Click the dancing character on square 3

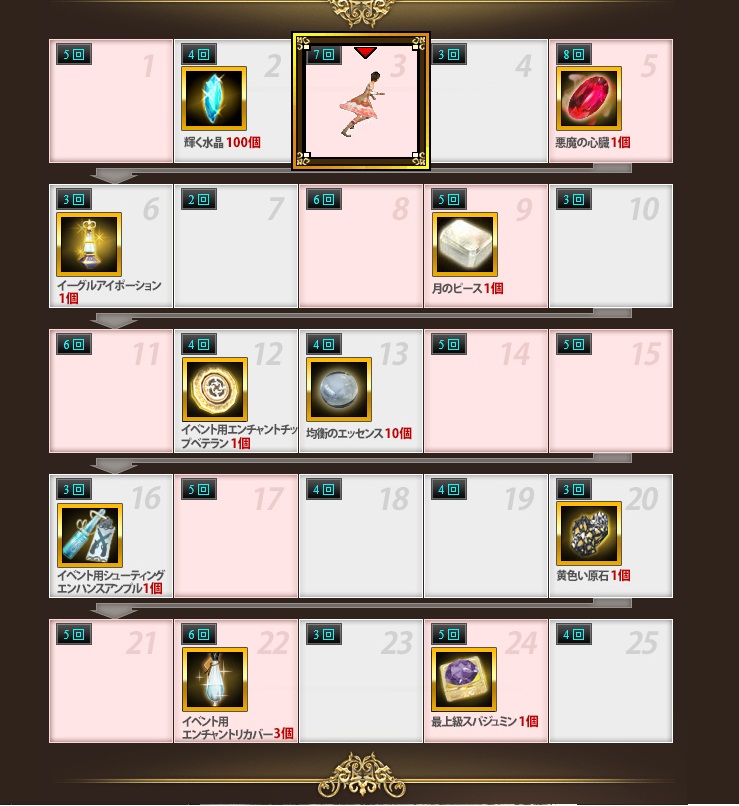tap(363, 104)
